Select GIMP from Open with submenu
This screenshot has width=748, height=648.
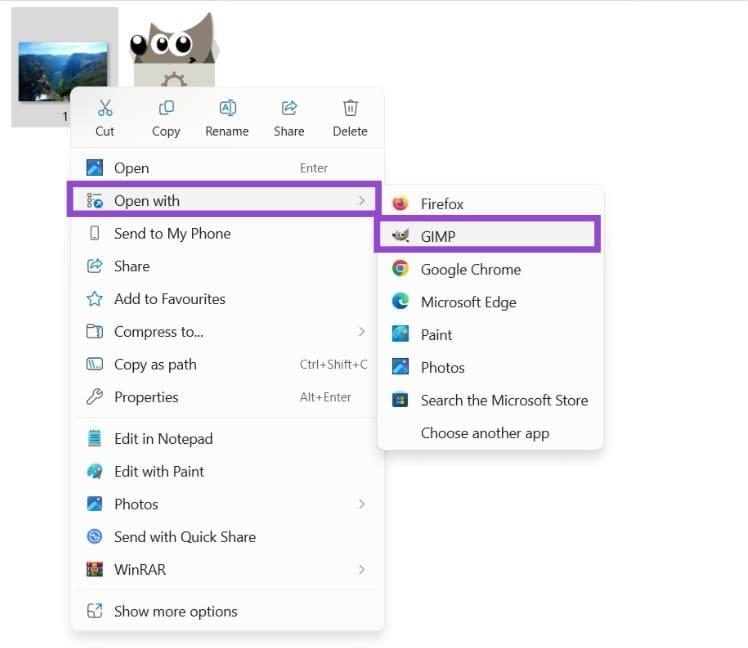coord(438,236)
